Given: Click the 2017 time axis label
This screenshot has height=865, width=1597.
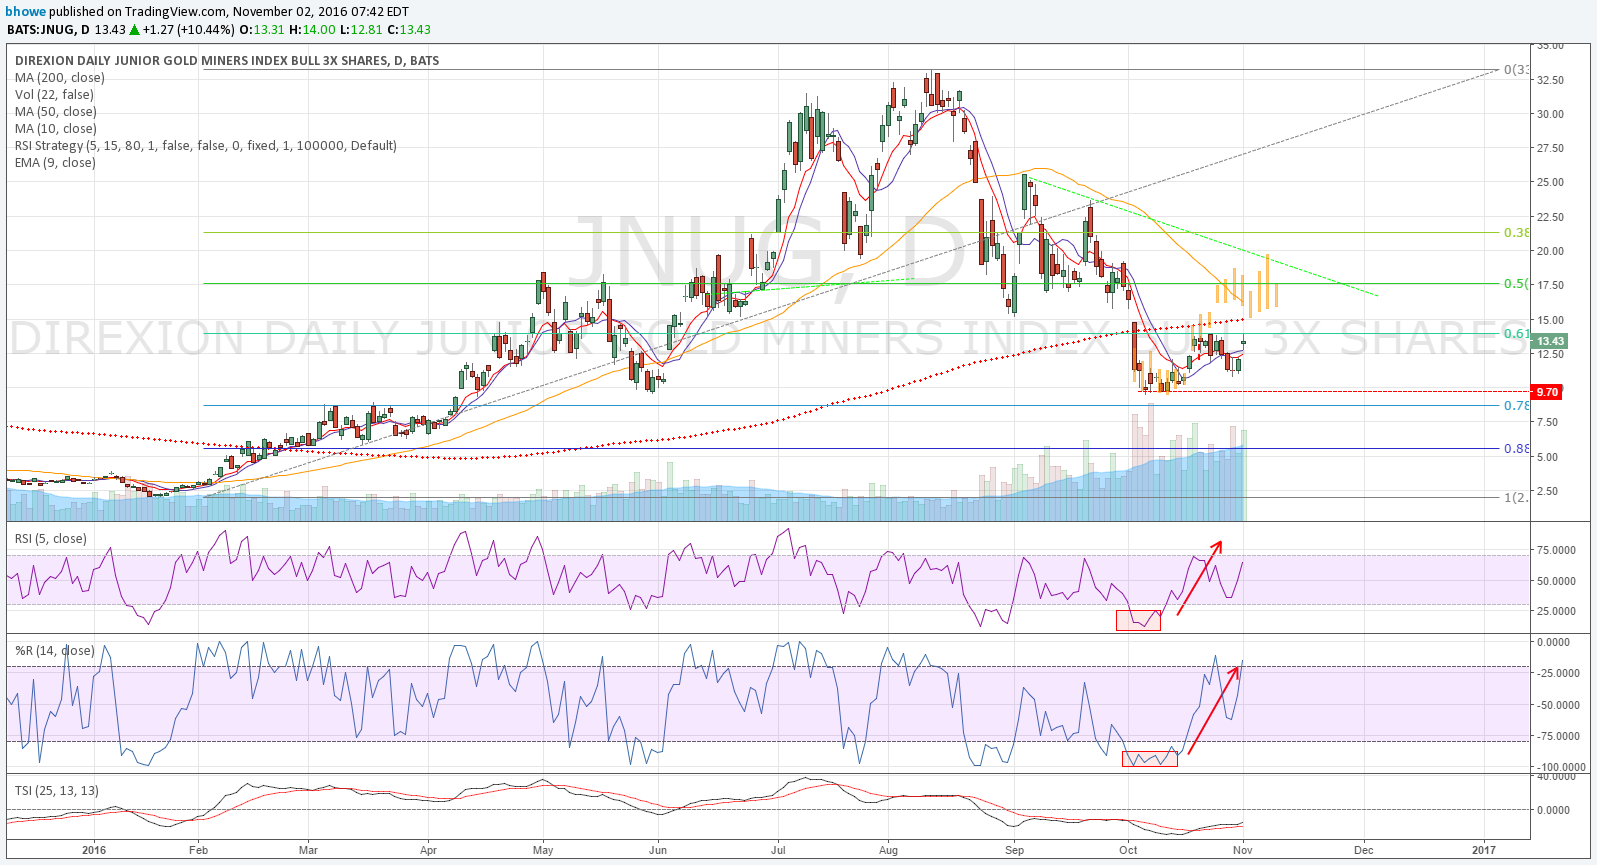Looking at the screenshot, I should pos(1484,850).
